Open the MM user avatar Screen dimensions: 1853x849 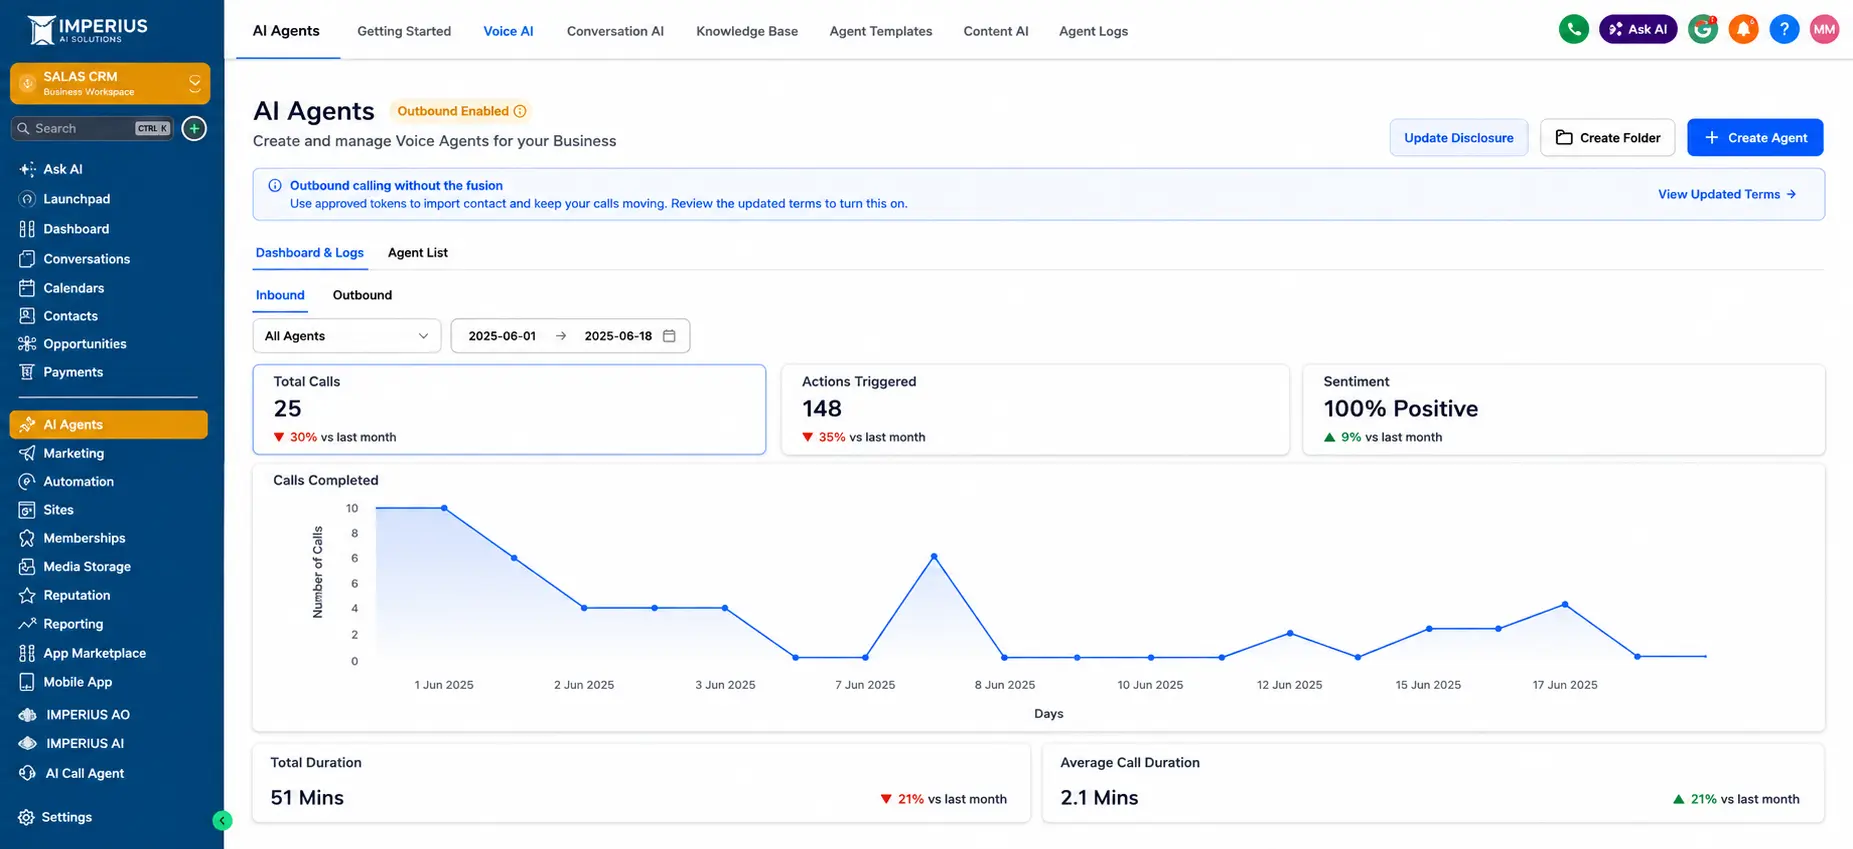(1824, 29)
